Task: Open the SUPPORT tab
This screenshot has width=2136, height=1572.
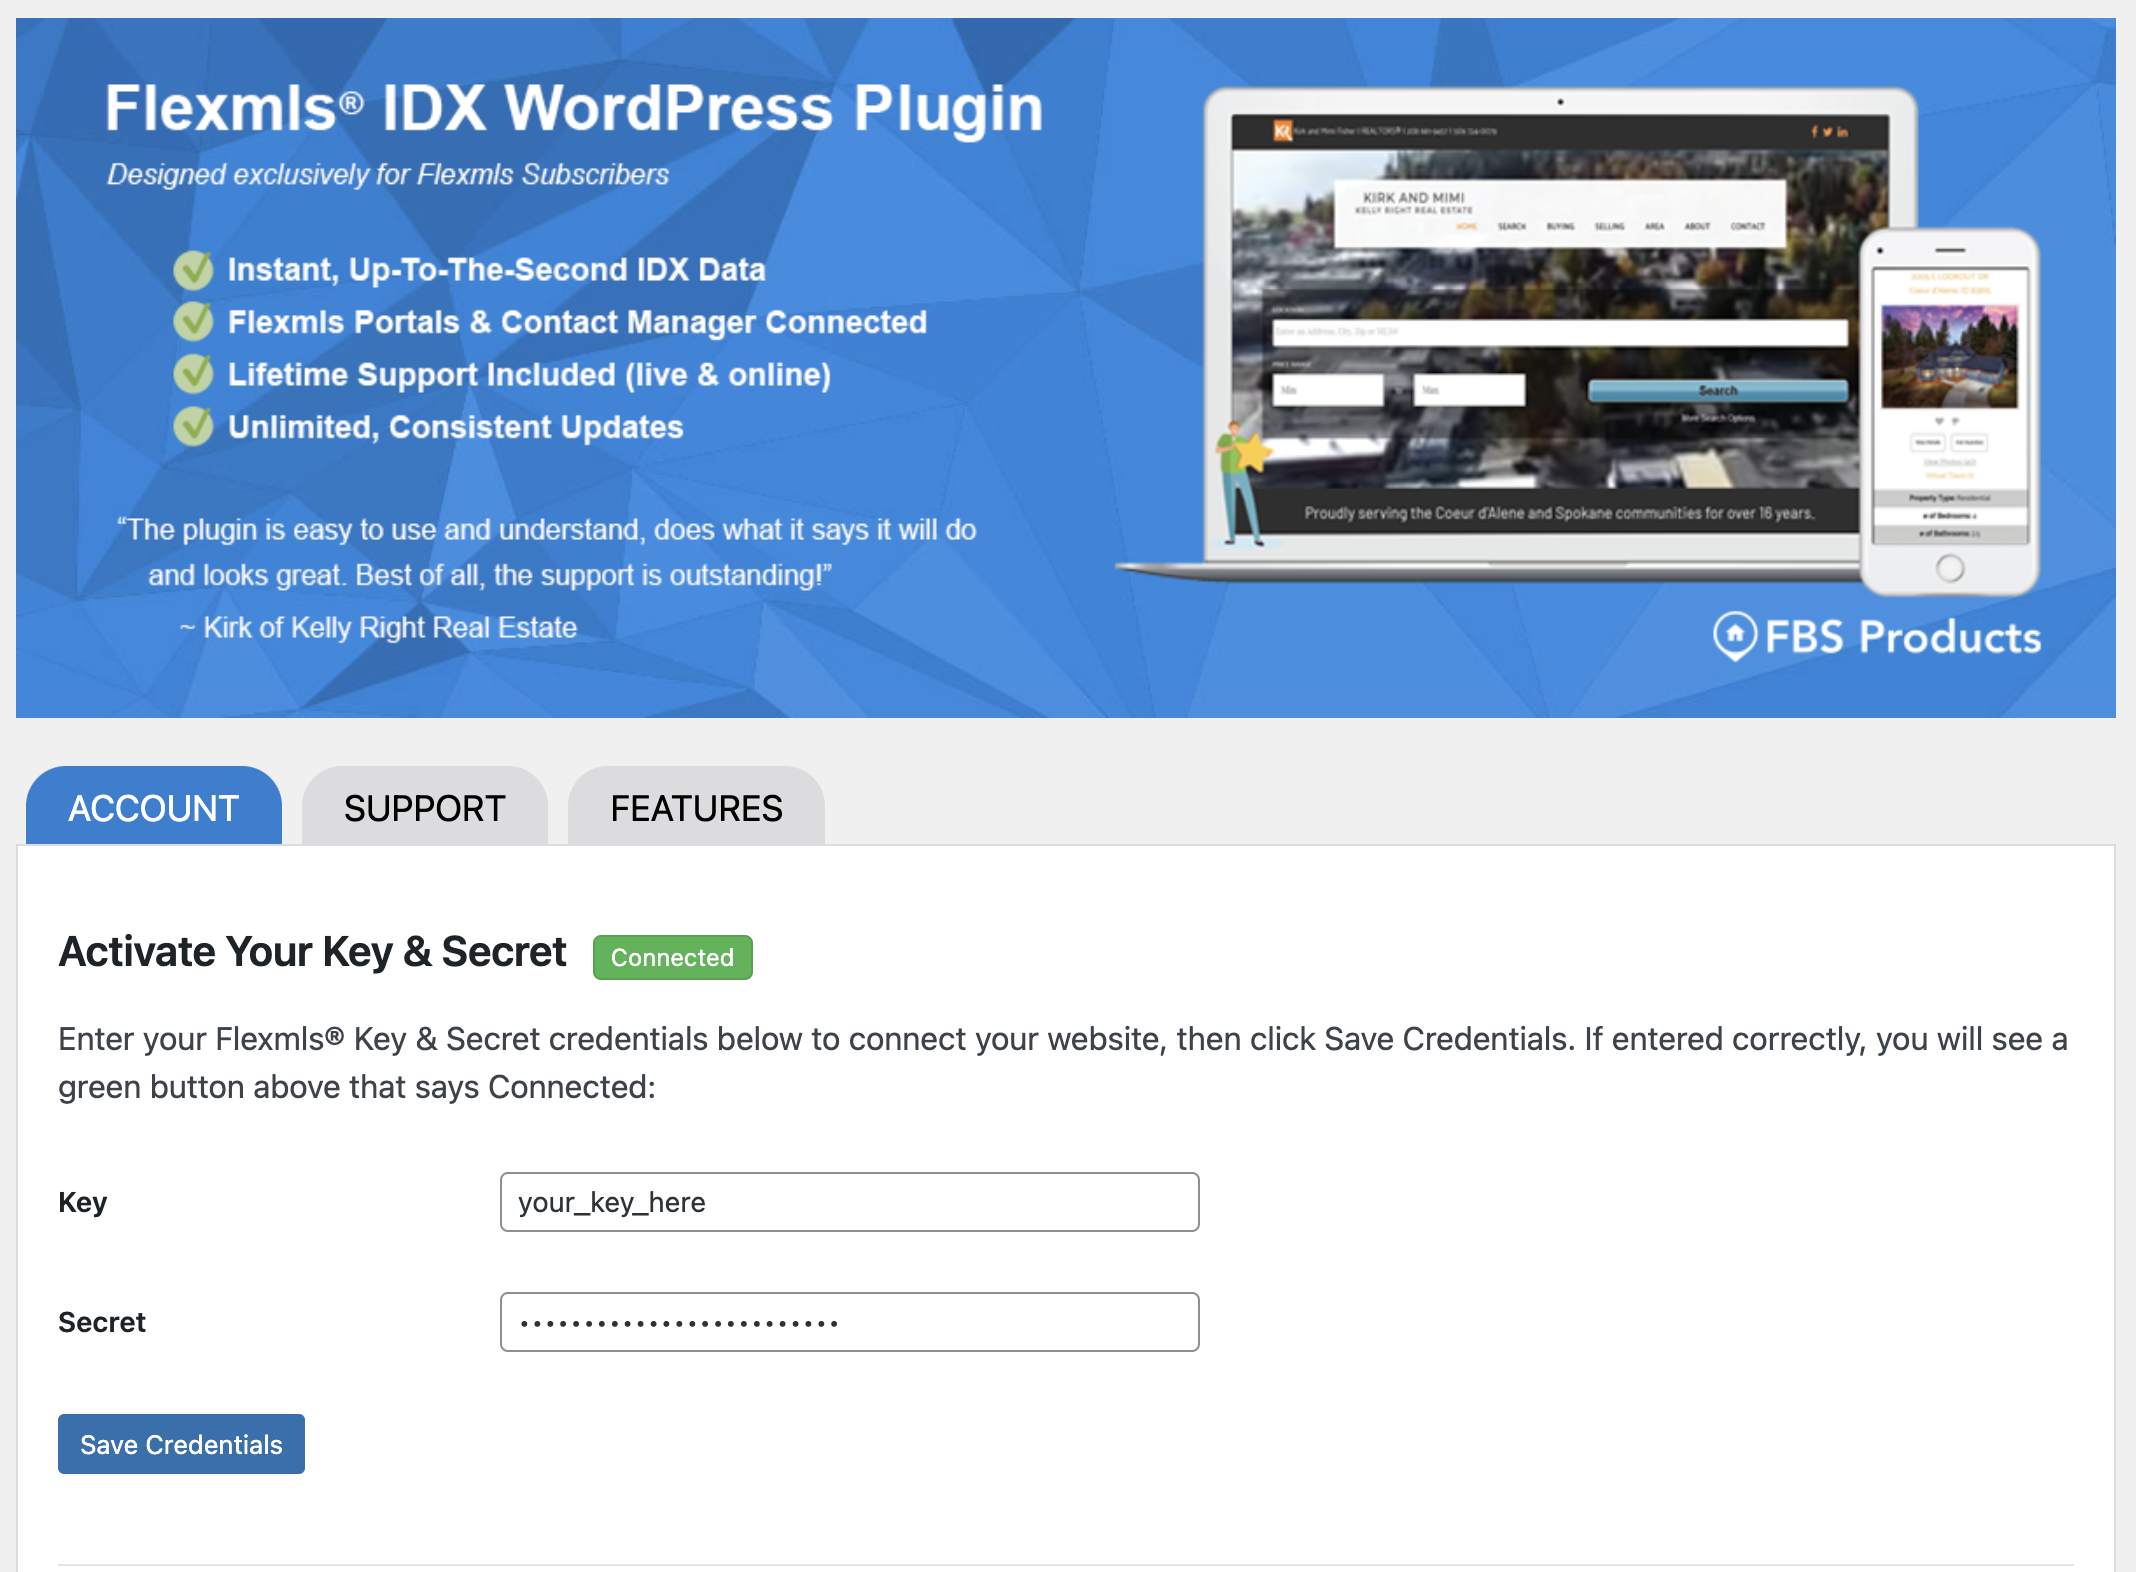Action: (x=425, y=806)
